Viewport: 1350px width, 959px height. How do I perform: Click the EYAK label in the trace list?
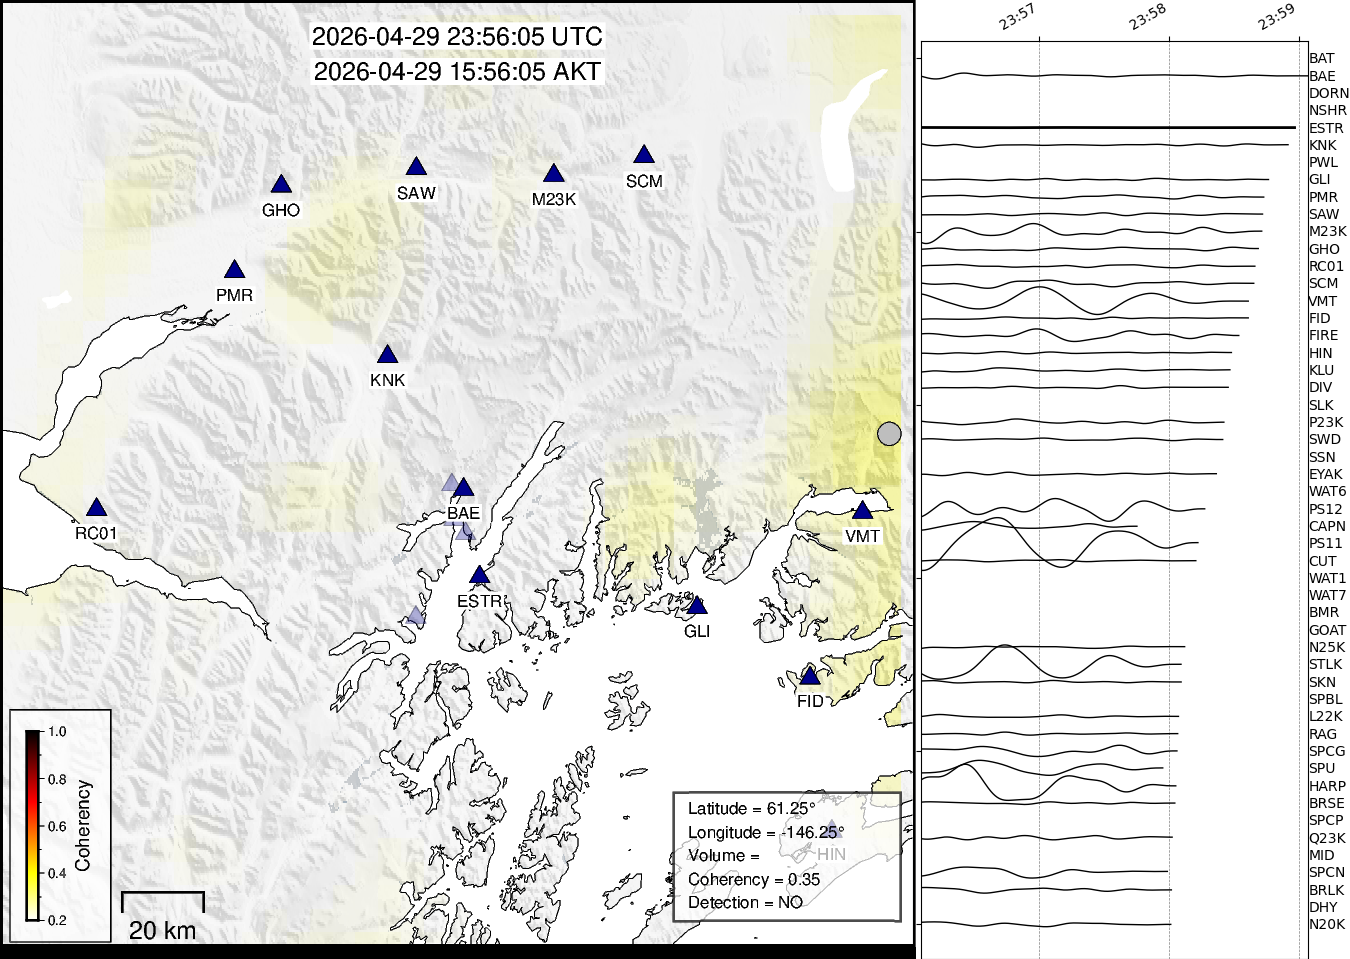coord(1326,474)
